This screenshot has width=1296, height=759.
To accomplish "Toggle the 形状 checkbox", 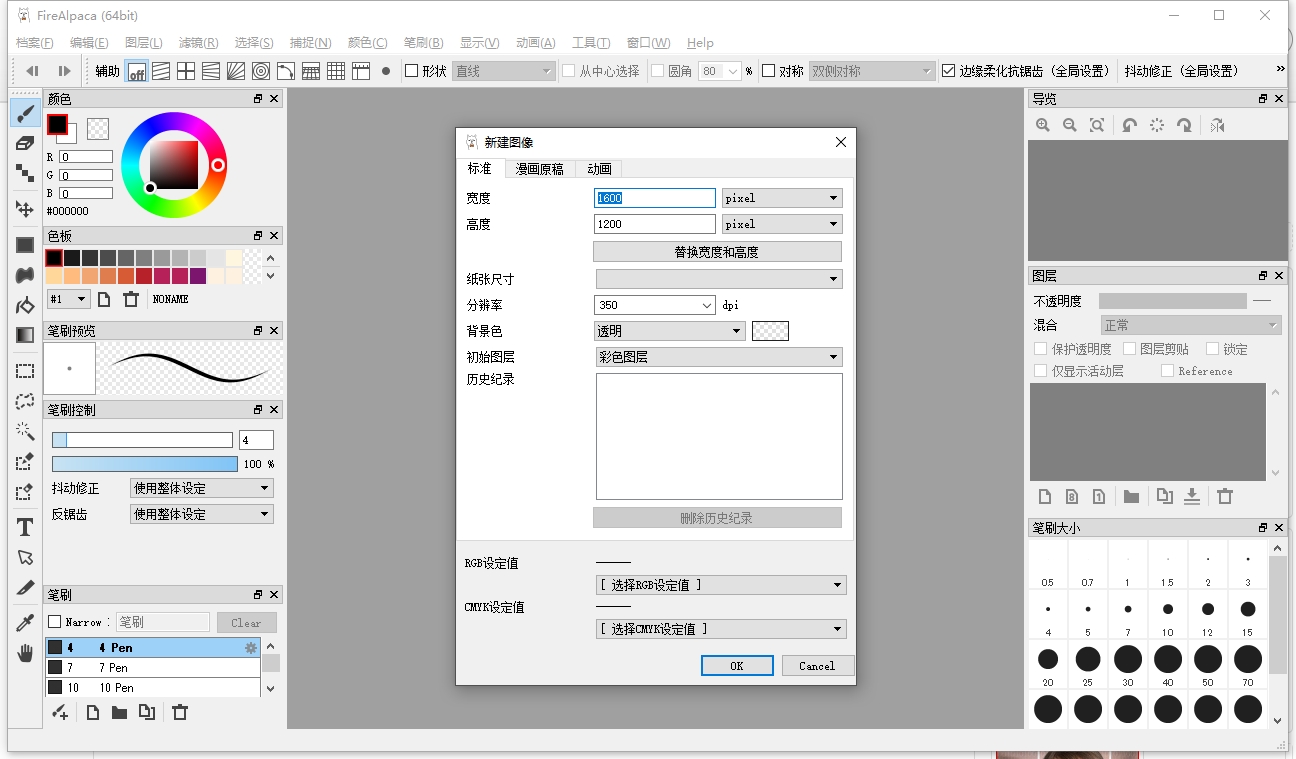I will 411,71.
